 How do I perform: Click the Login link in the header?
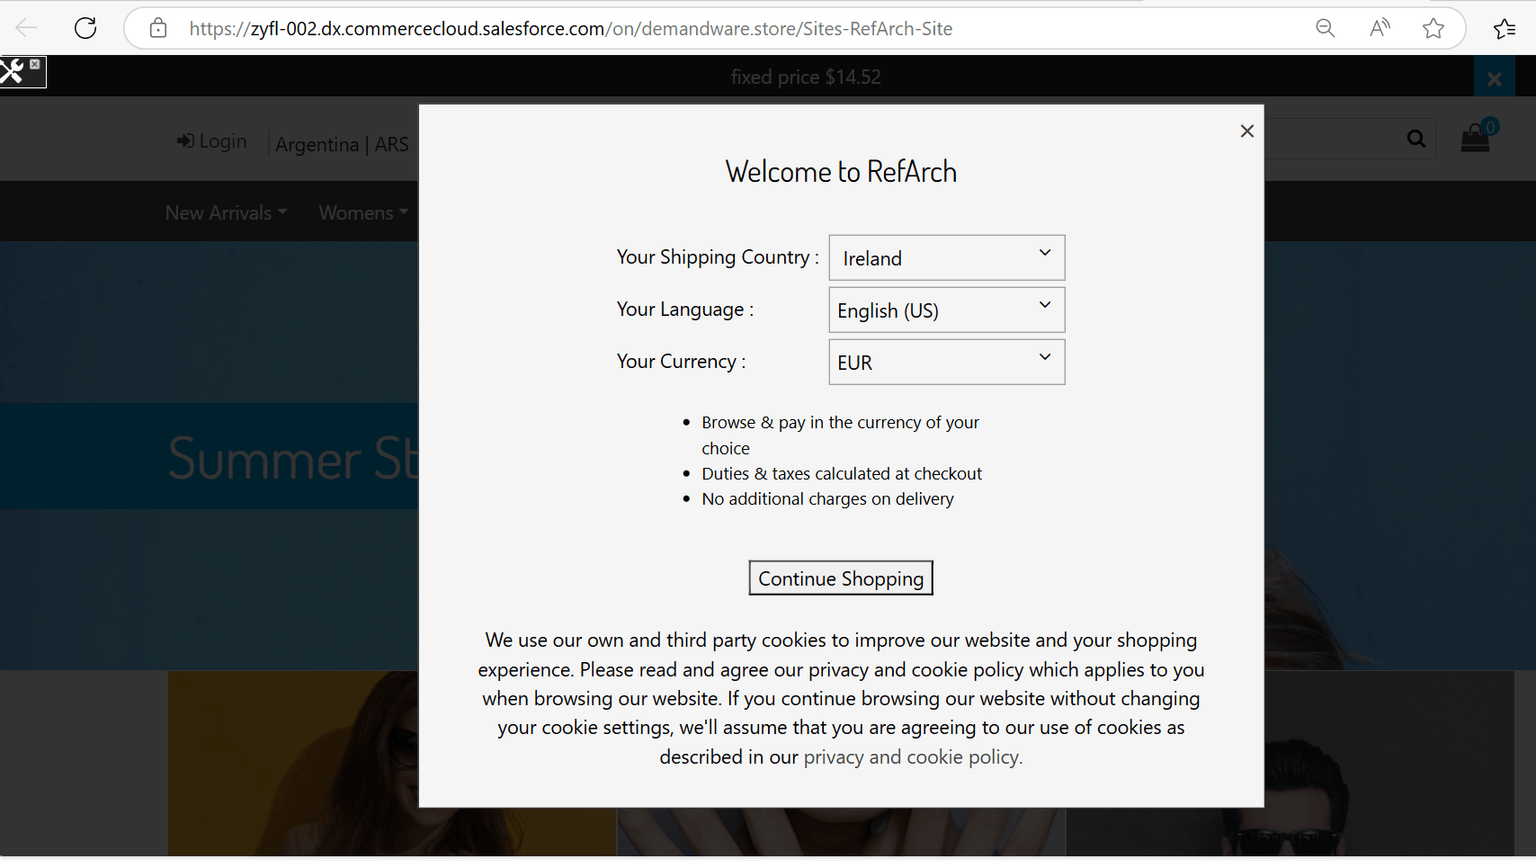[x=212, y=141]
